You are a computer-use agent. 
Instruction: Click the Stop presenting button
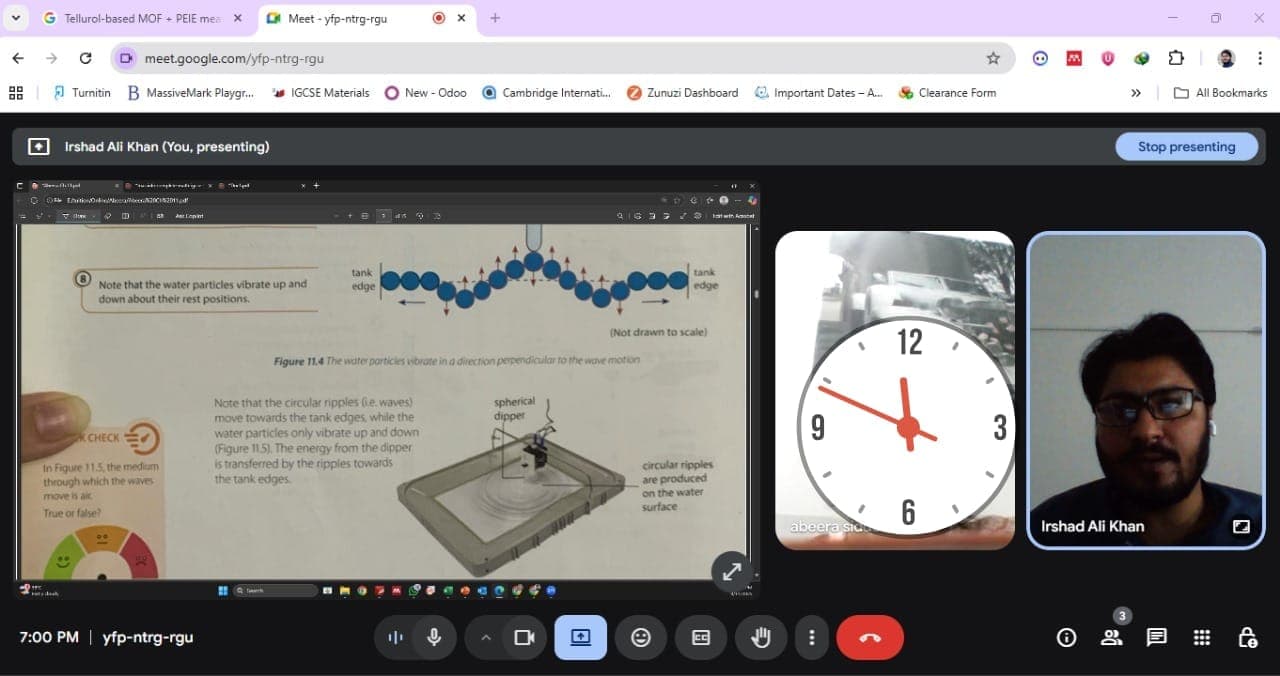pyautogui.click(x=1186, y=146)
